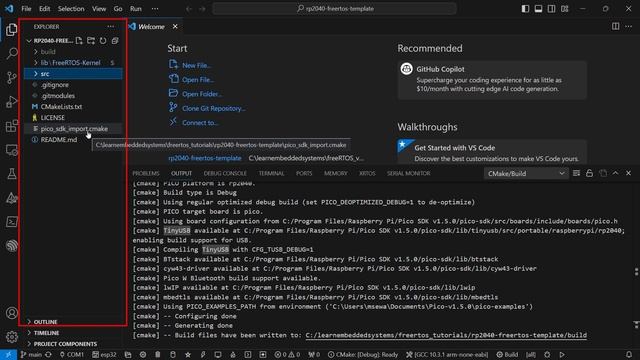Open the Run and Debug view
Screen dimensions: 640x360
pos(11,102)
